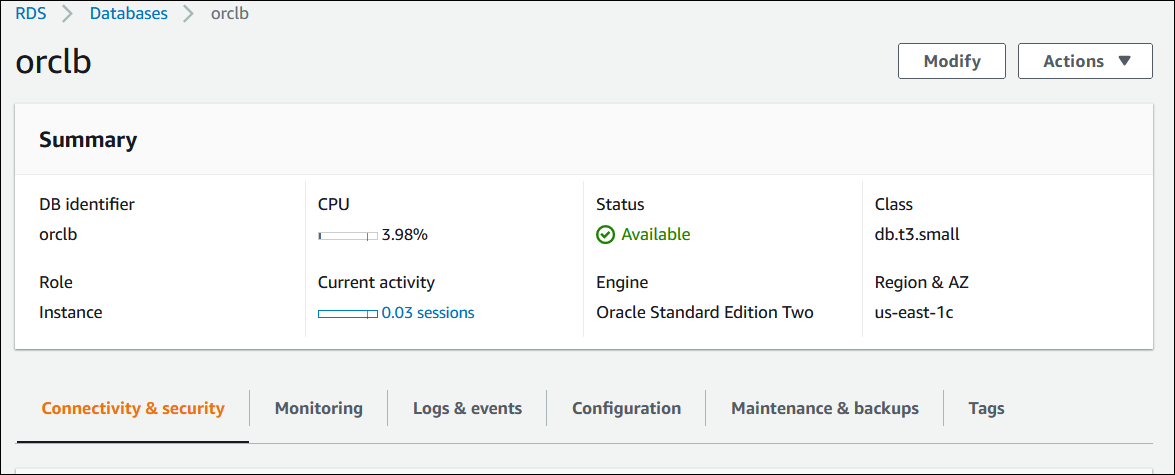Click the green Available status checkmark icon
This screenshot has height=475, width=1175.
[605, 235]
